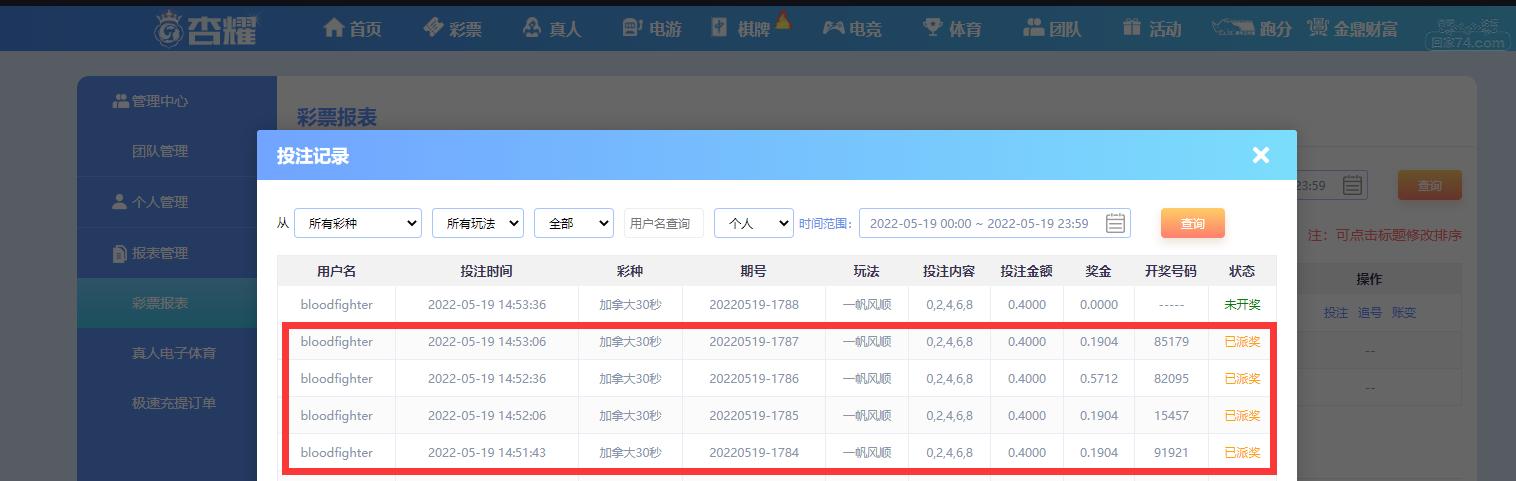Click the 杏耀 site logo

[x=206, y=29]
